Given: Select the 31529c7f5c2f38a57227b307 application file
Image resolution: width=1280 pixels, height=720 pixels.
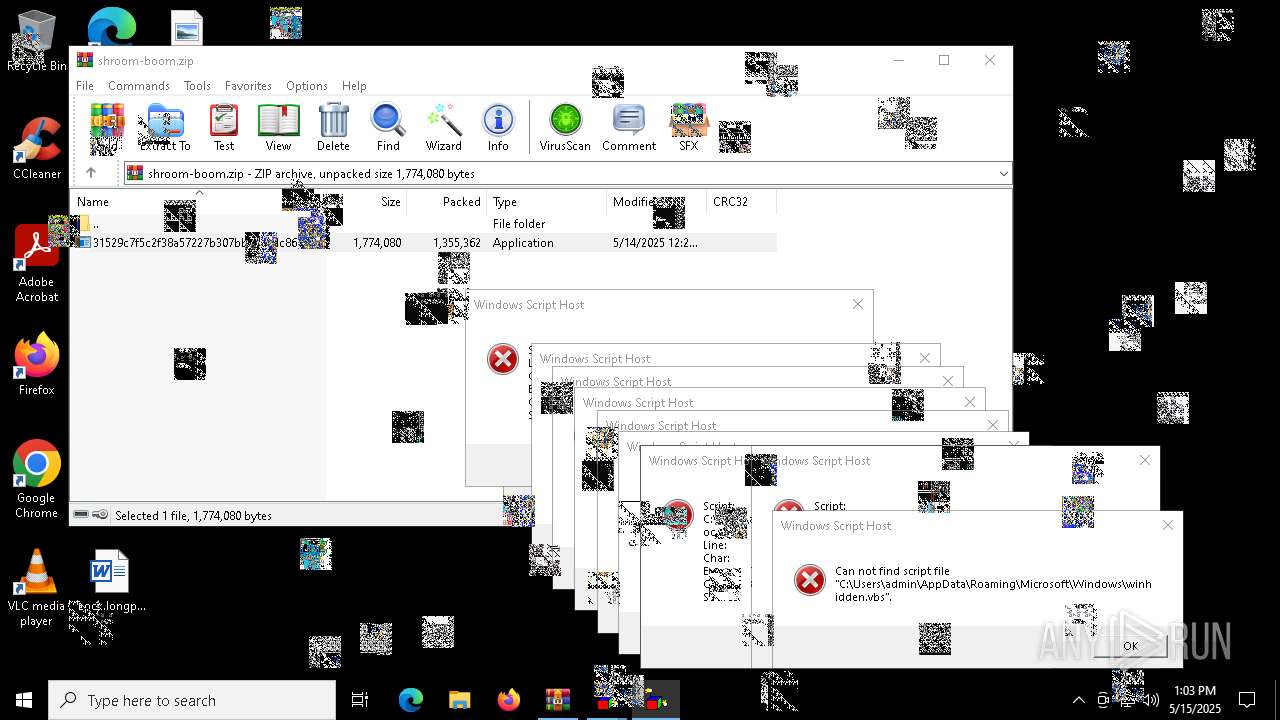Looking at the screenshot, I should [x=424, y=243].
